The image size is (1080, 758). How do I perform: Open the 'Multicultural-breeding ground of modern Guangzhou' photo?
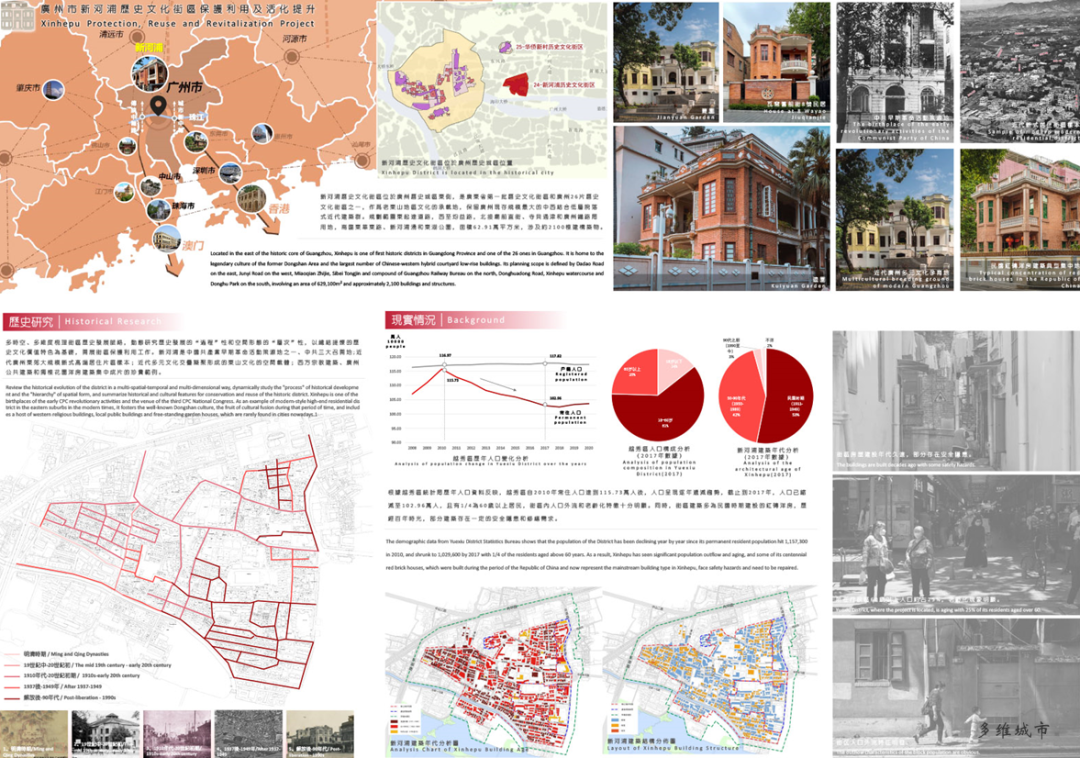coord(895,219)
